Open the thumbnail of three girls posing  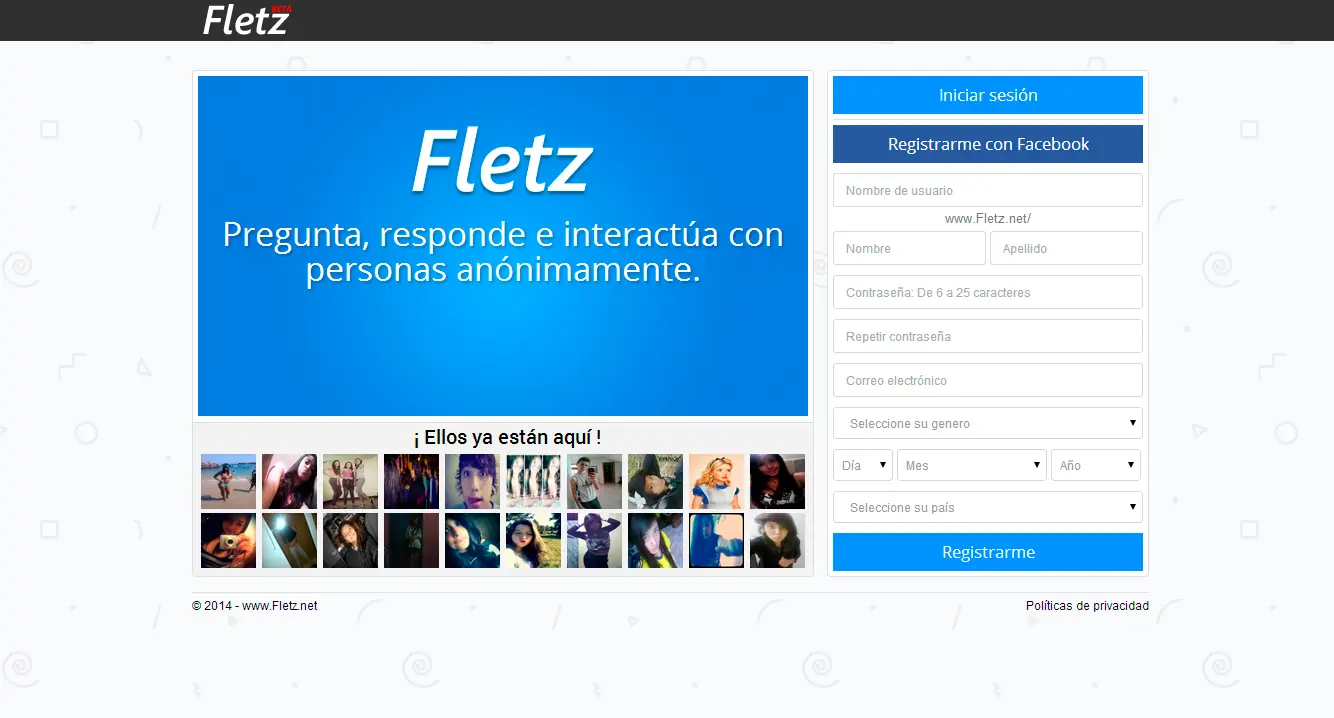pos(350,482)
